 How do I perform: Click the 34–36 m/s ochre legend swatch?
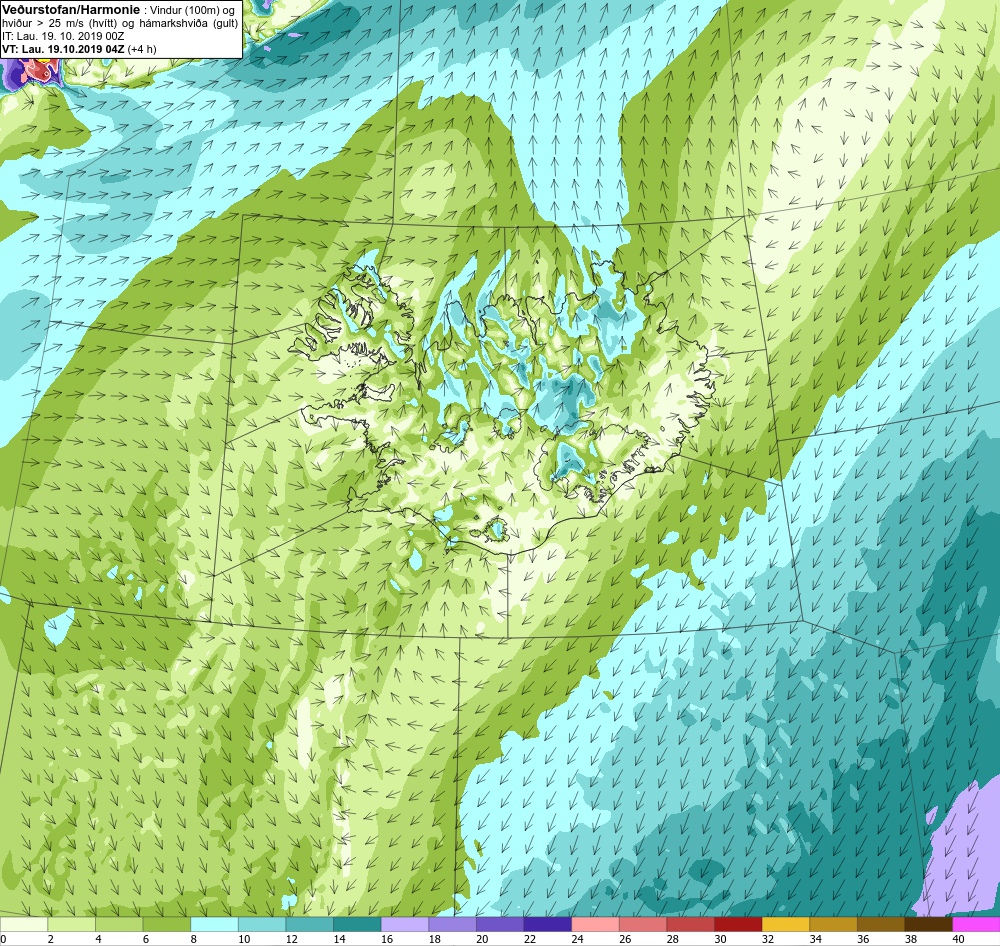pos(834,924)
